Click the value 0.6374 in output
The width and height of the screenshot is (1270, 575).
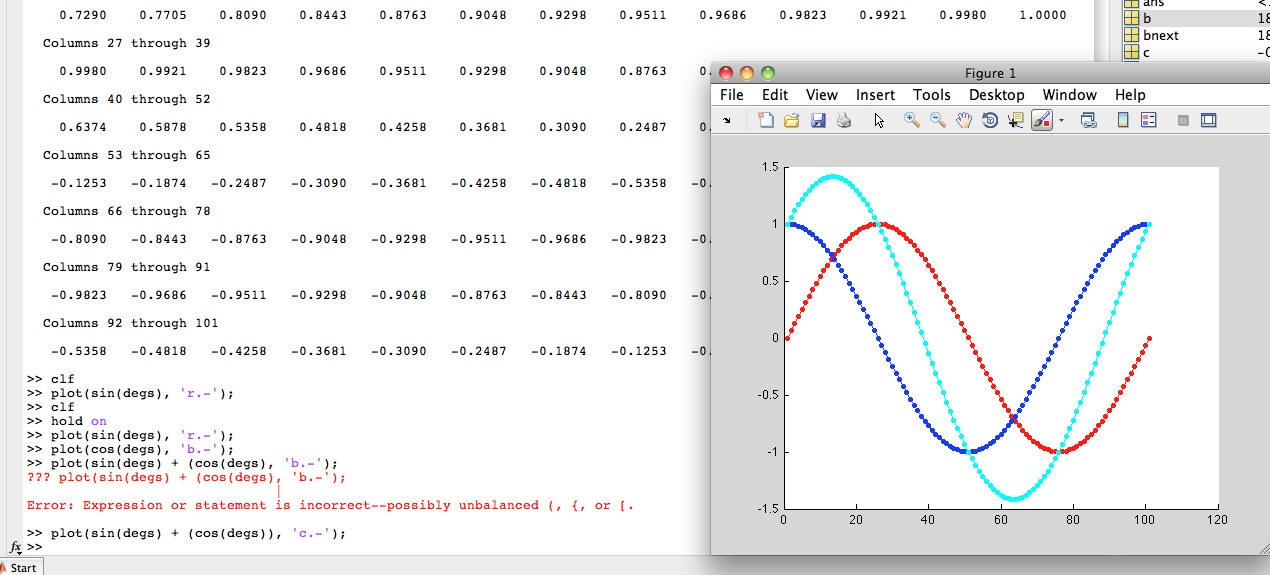(83, 127)
